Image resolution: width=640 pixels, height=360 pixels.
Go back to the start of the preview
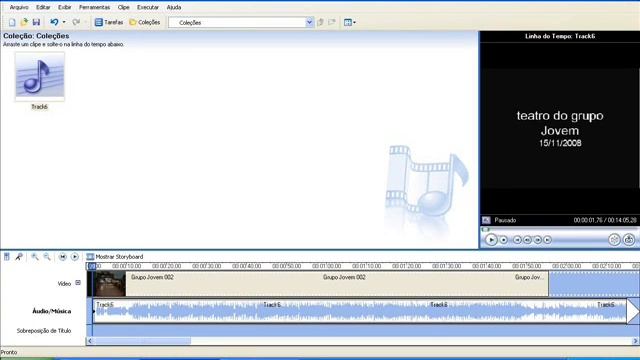coord(517,240)
